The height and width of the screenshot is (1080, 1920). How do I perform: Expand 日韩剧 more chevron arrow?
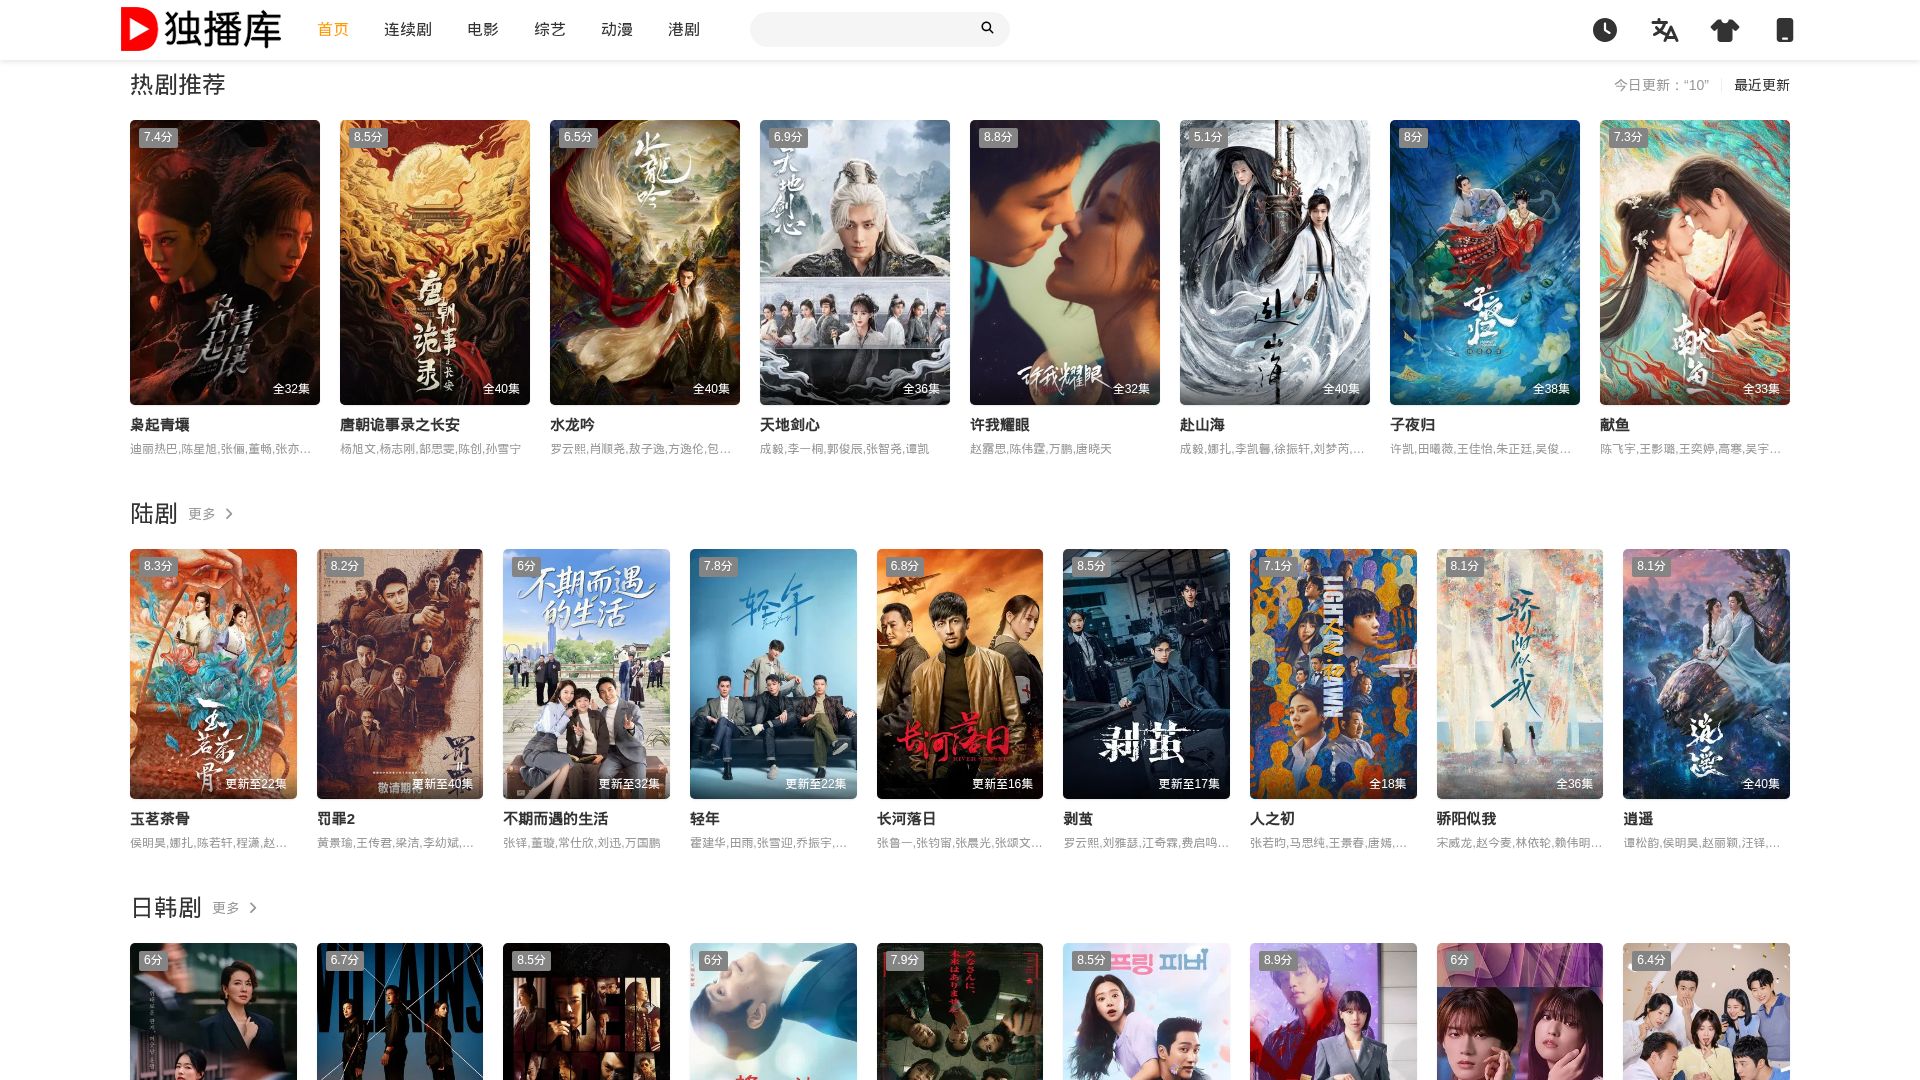[253, 908]
